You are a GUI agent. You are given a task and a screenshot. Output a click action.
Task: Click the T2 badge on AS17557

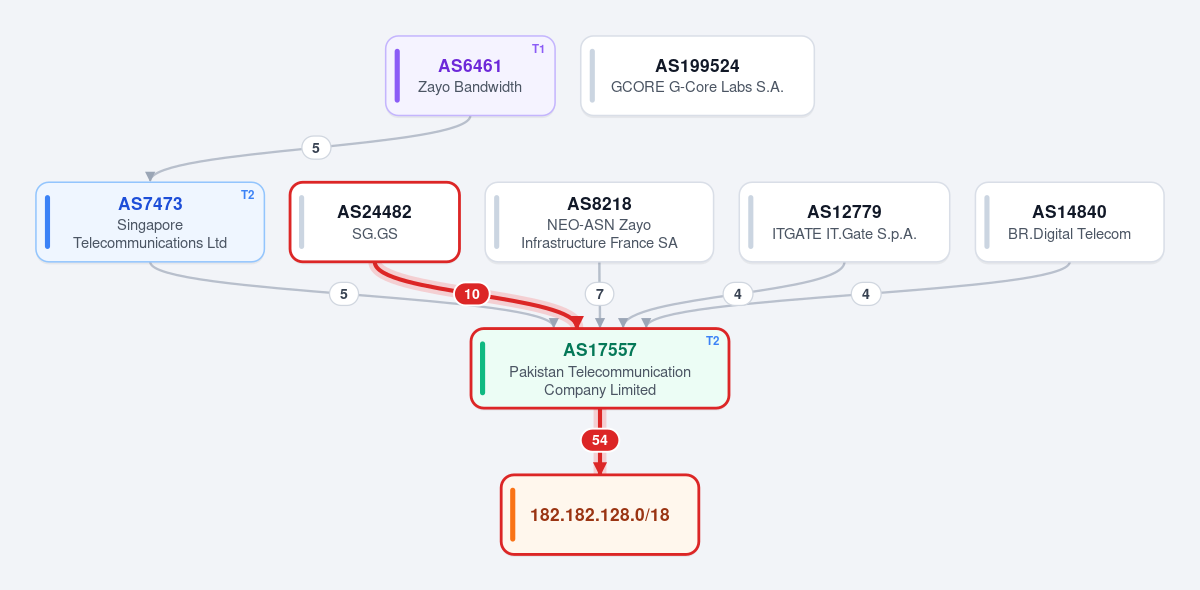click(x=712, y=341)
